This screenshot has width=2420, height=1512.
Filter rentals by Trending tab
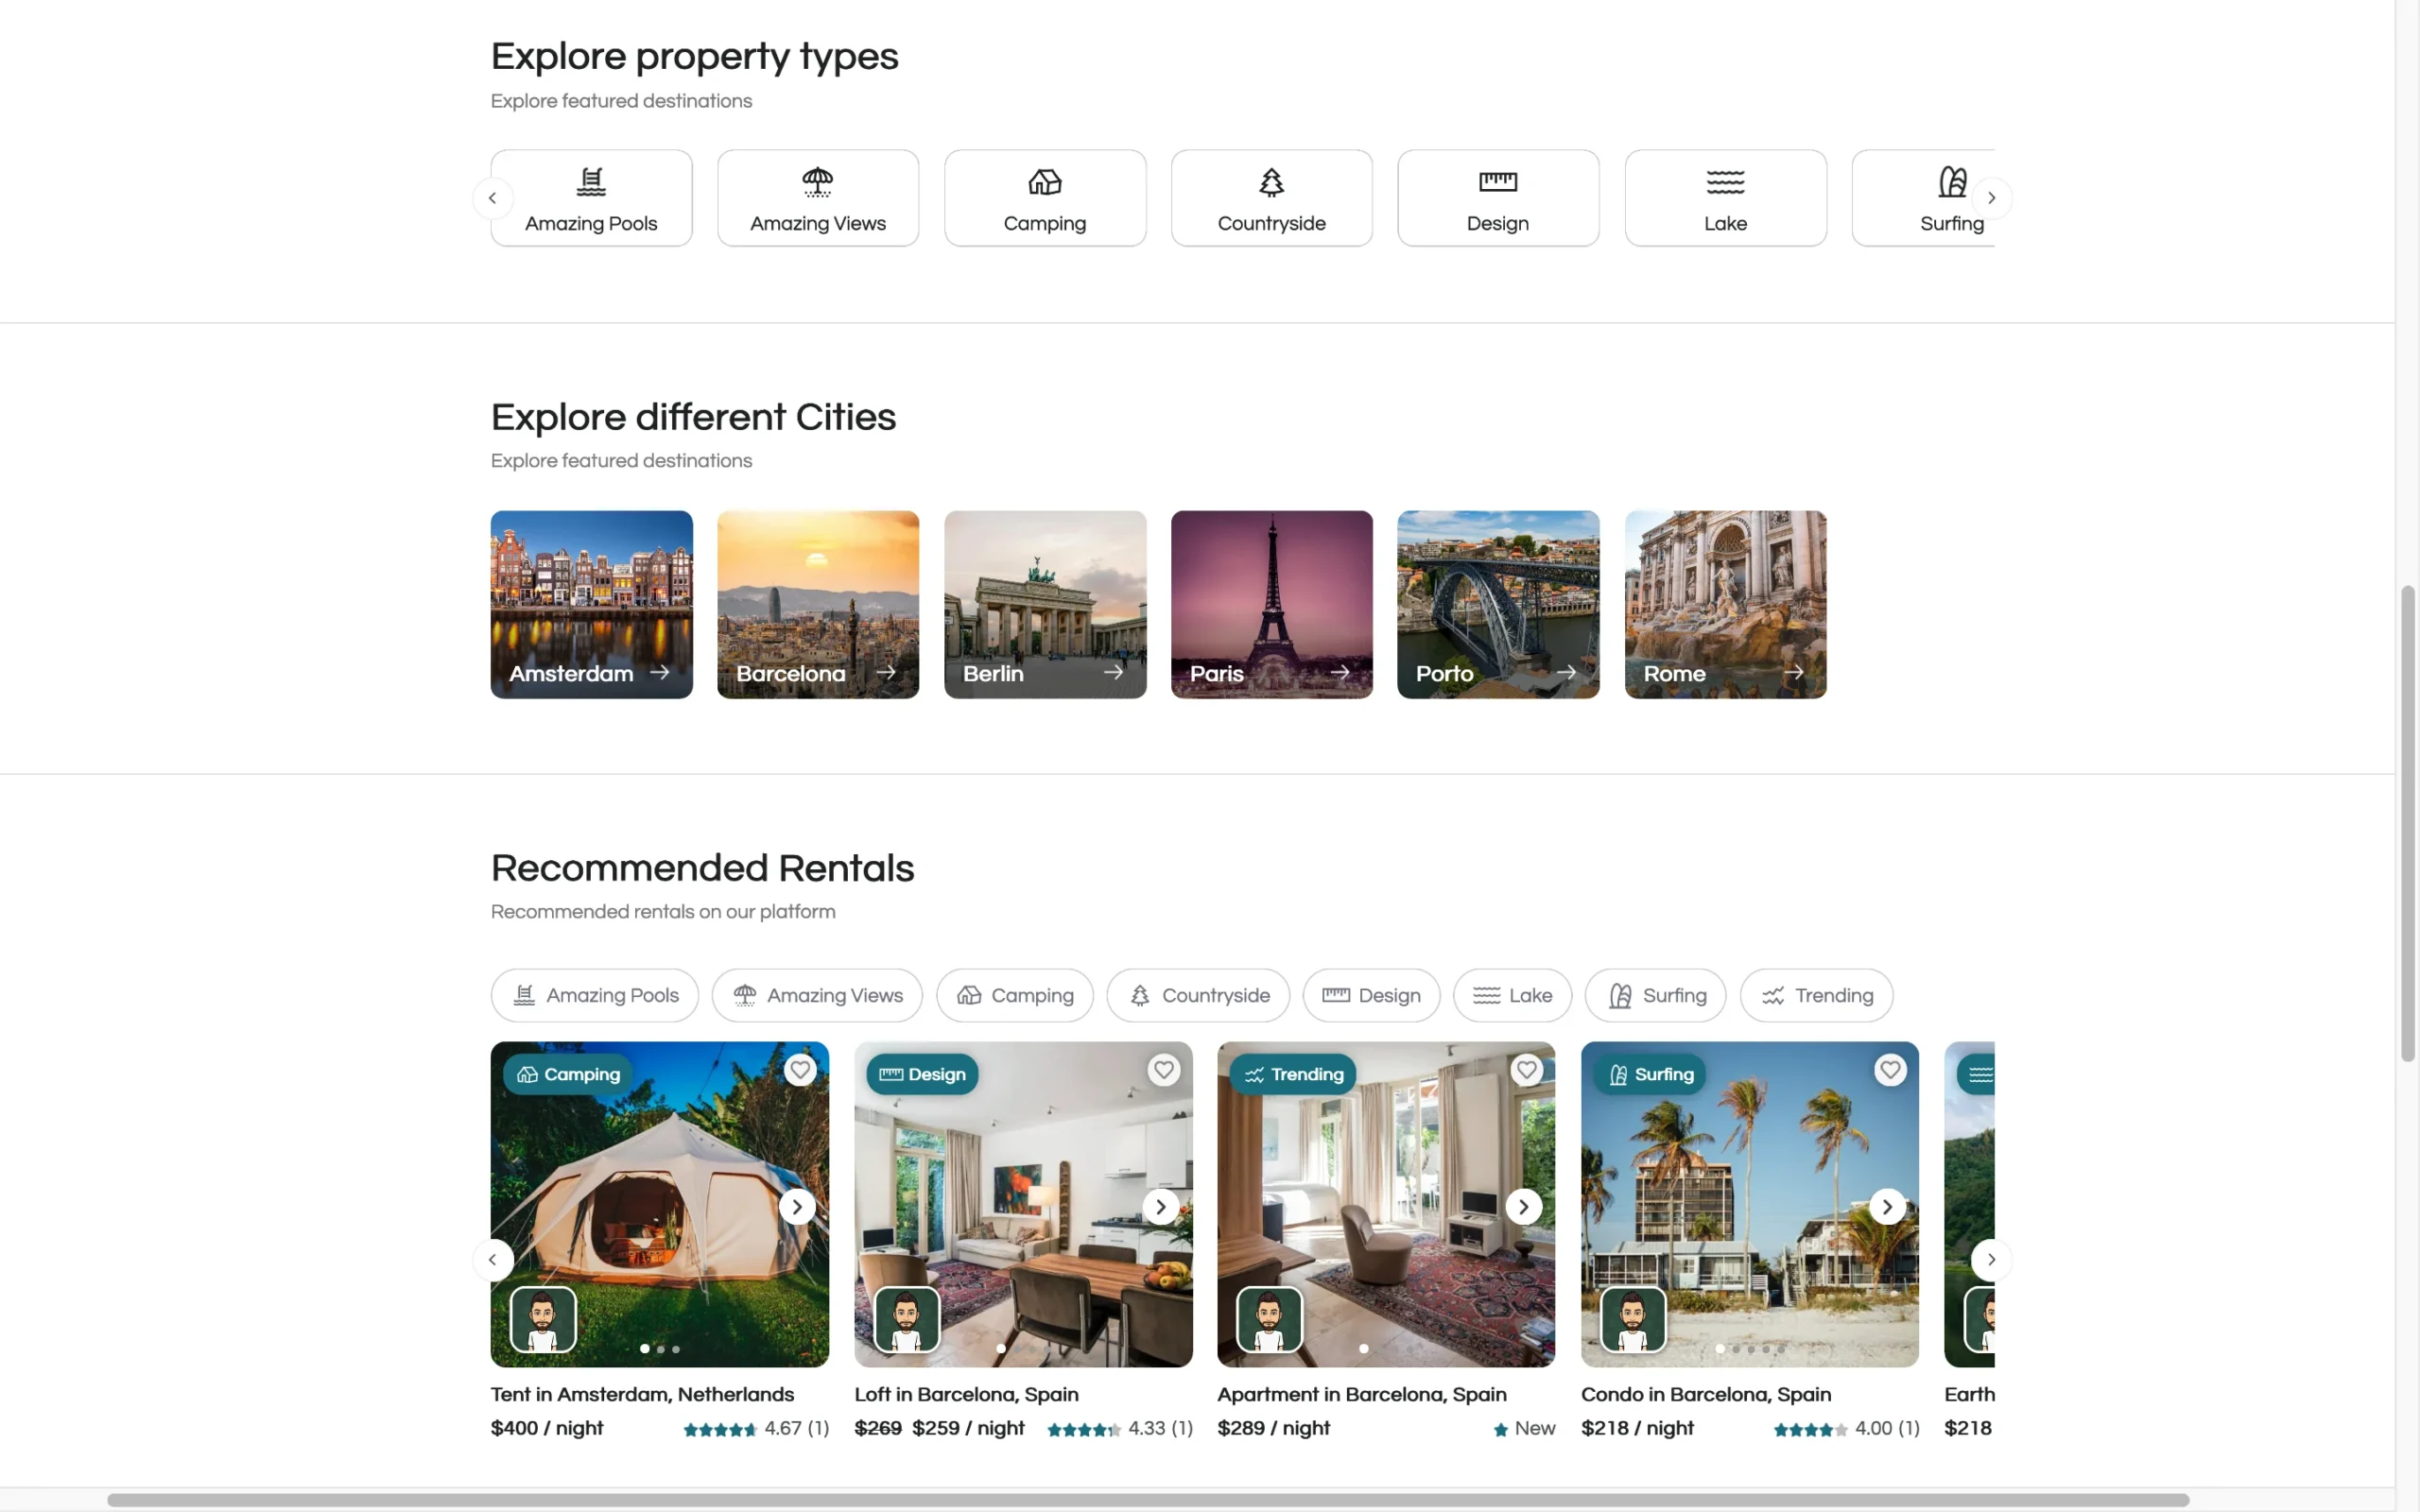coord(1816,995)
